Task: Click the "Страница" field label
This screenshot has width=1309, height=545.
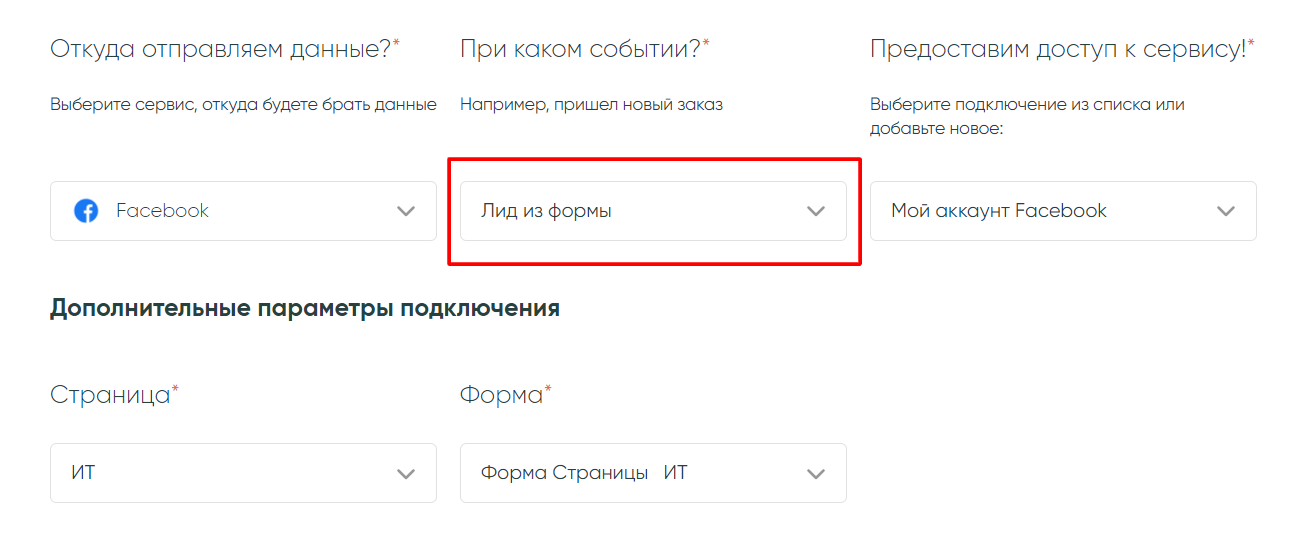Action: coord(110,395)
